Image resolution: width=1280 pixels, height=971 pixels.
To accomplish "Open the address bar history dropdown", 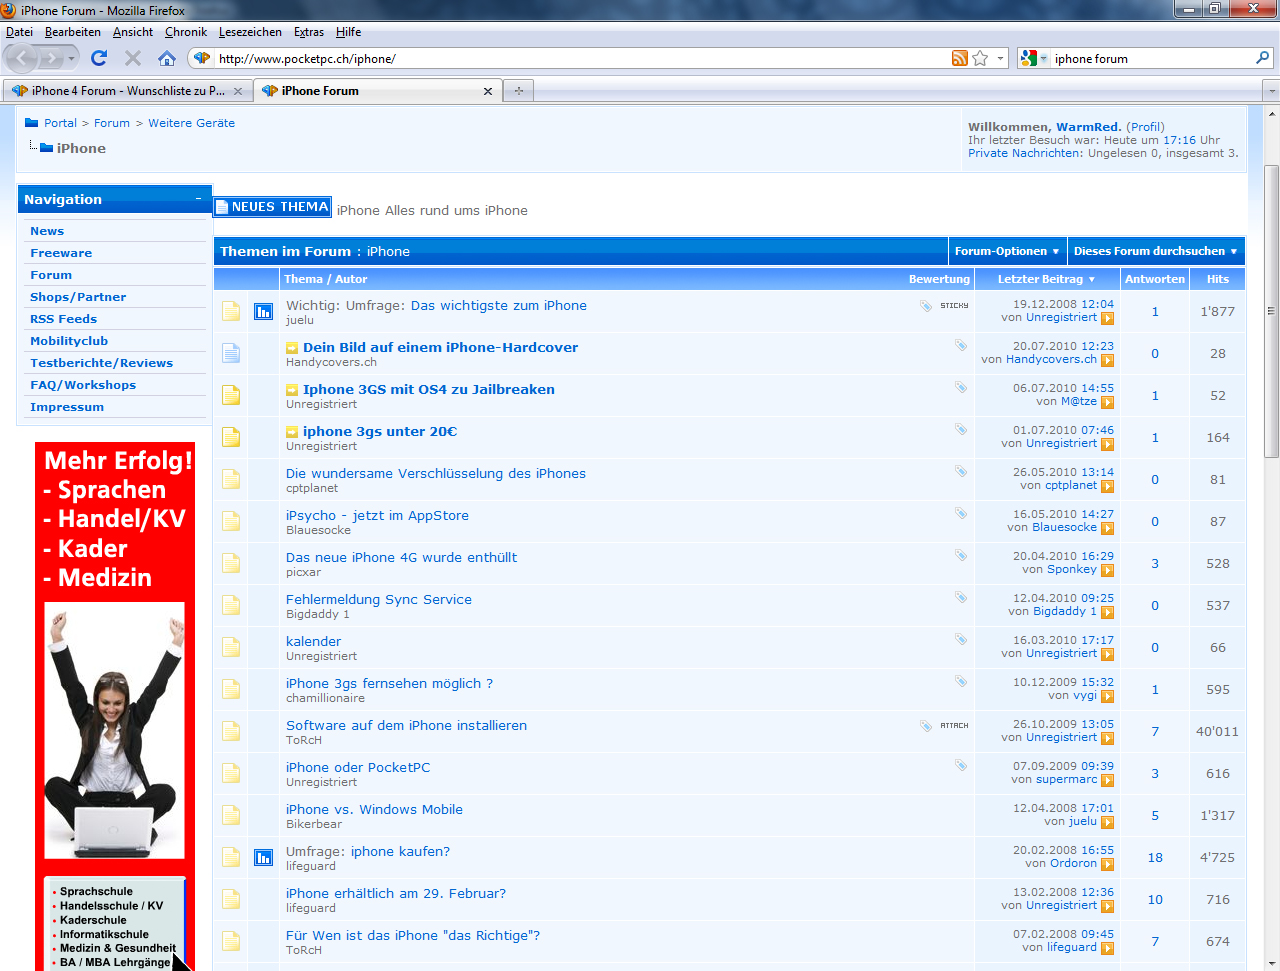I will (x=1000, y=58).
